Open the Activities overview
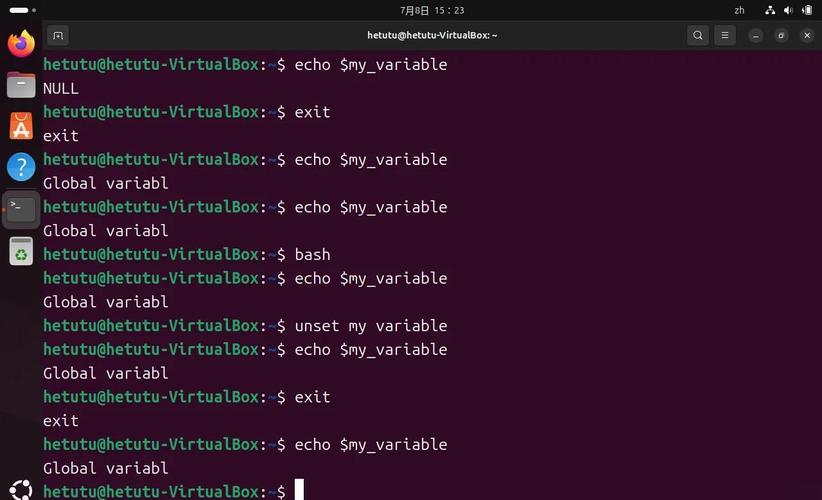The image size is (822, 500). pos(19,10)
